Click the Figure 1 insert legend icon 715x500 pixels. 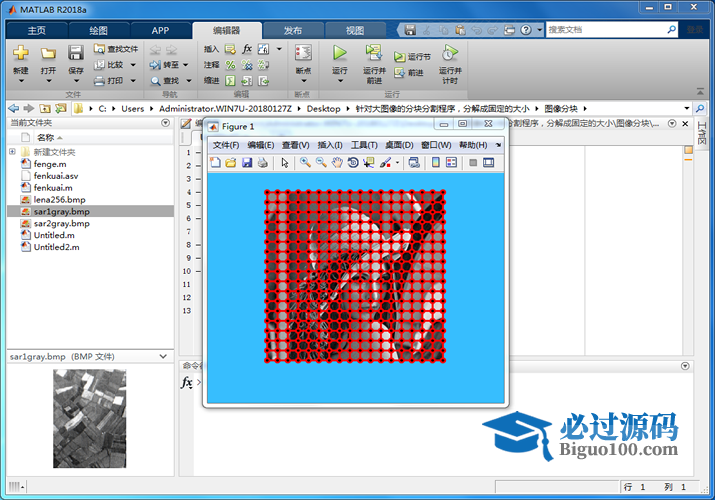click(451, 163)
